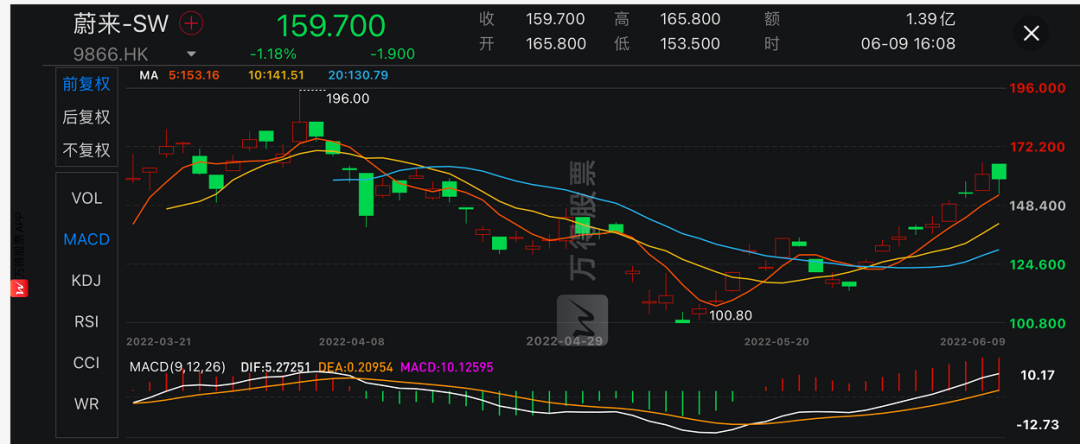Image resolution: width=1080 pixels, height=444 pixels.
Task: Add 蔚来-SW to watchlist with plus icon
Action: coord(191,23)
